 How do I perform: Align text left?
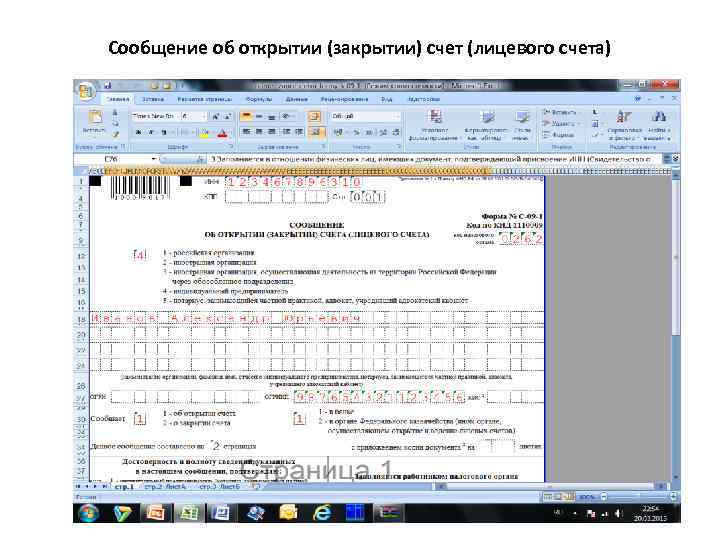(x=246, y=132)
